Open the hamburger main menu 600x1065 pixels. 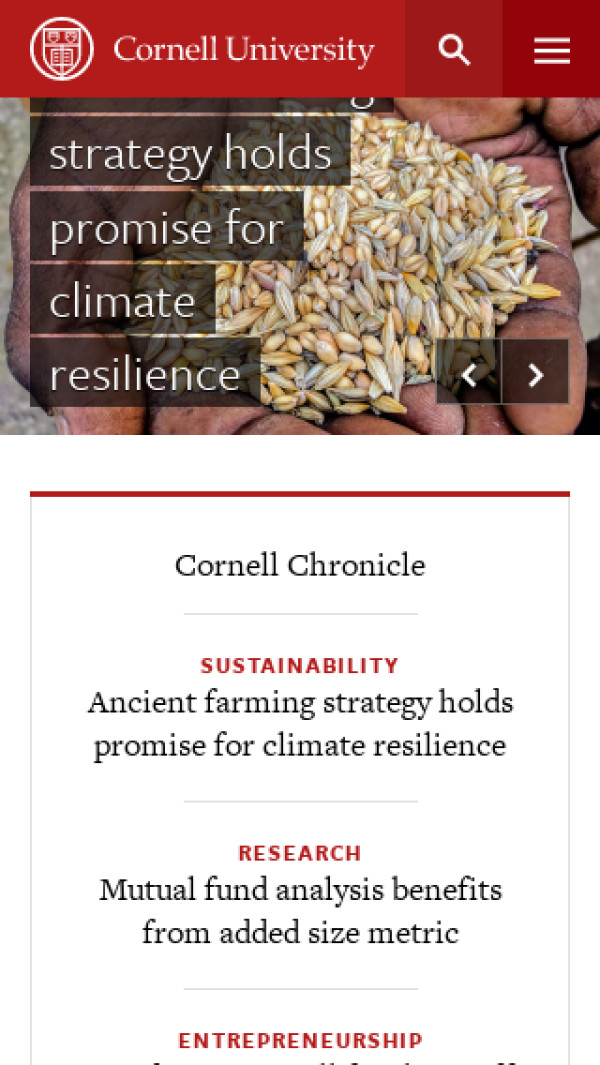(x=551, y=49)
